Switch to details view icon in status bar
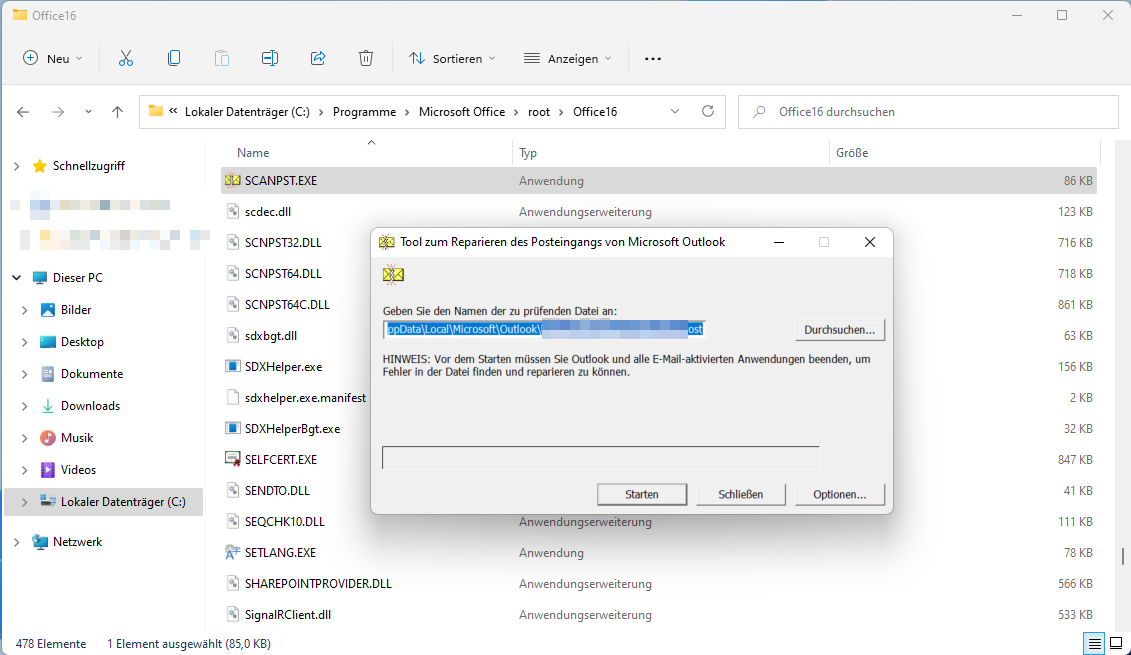The image size is (1131, 655). tap(1094, 643)
